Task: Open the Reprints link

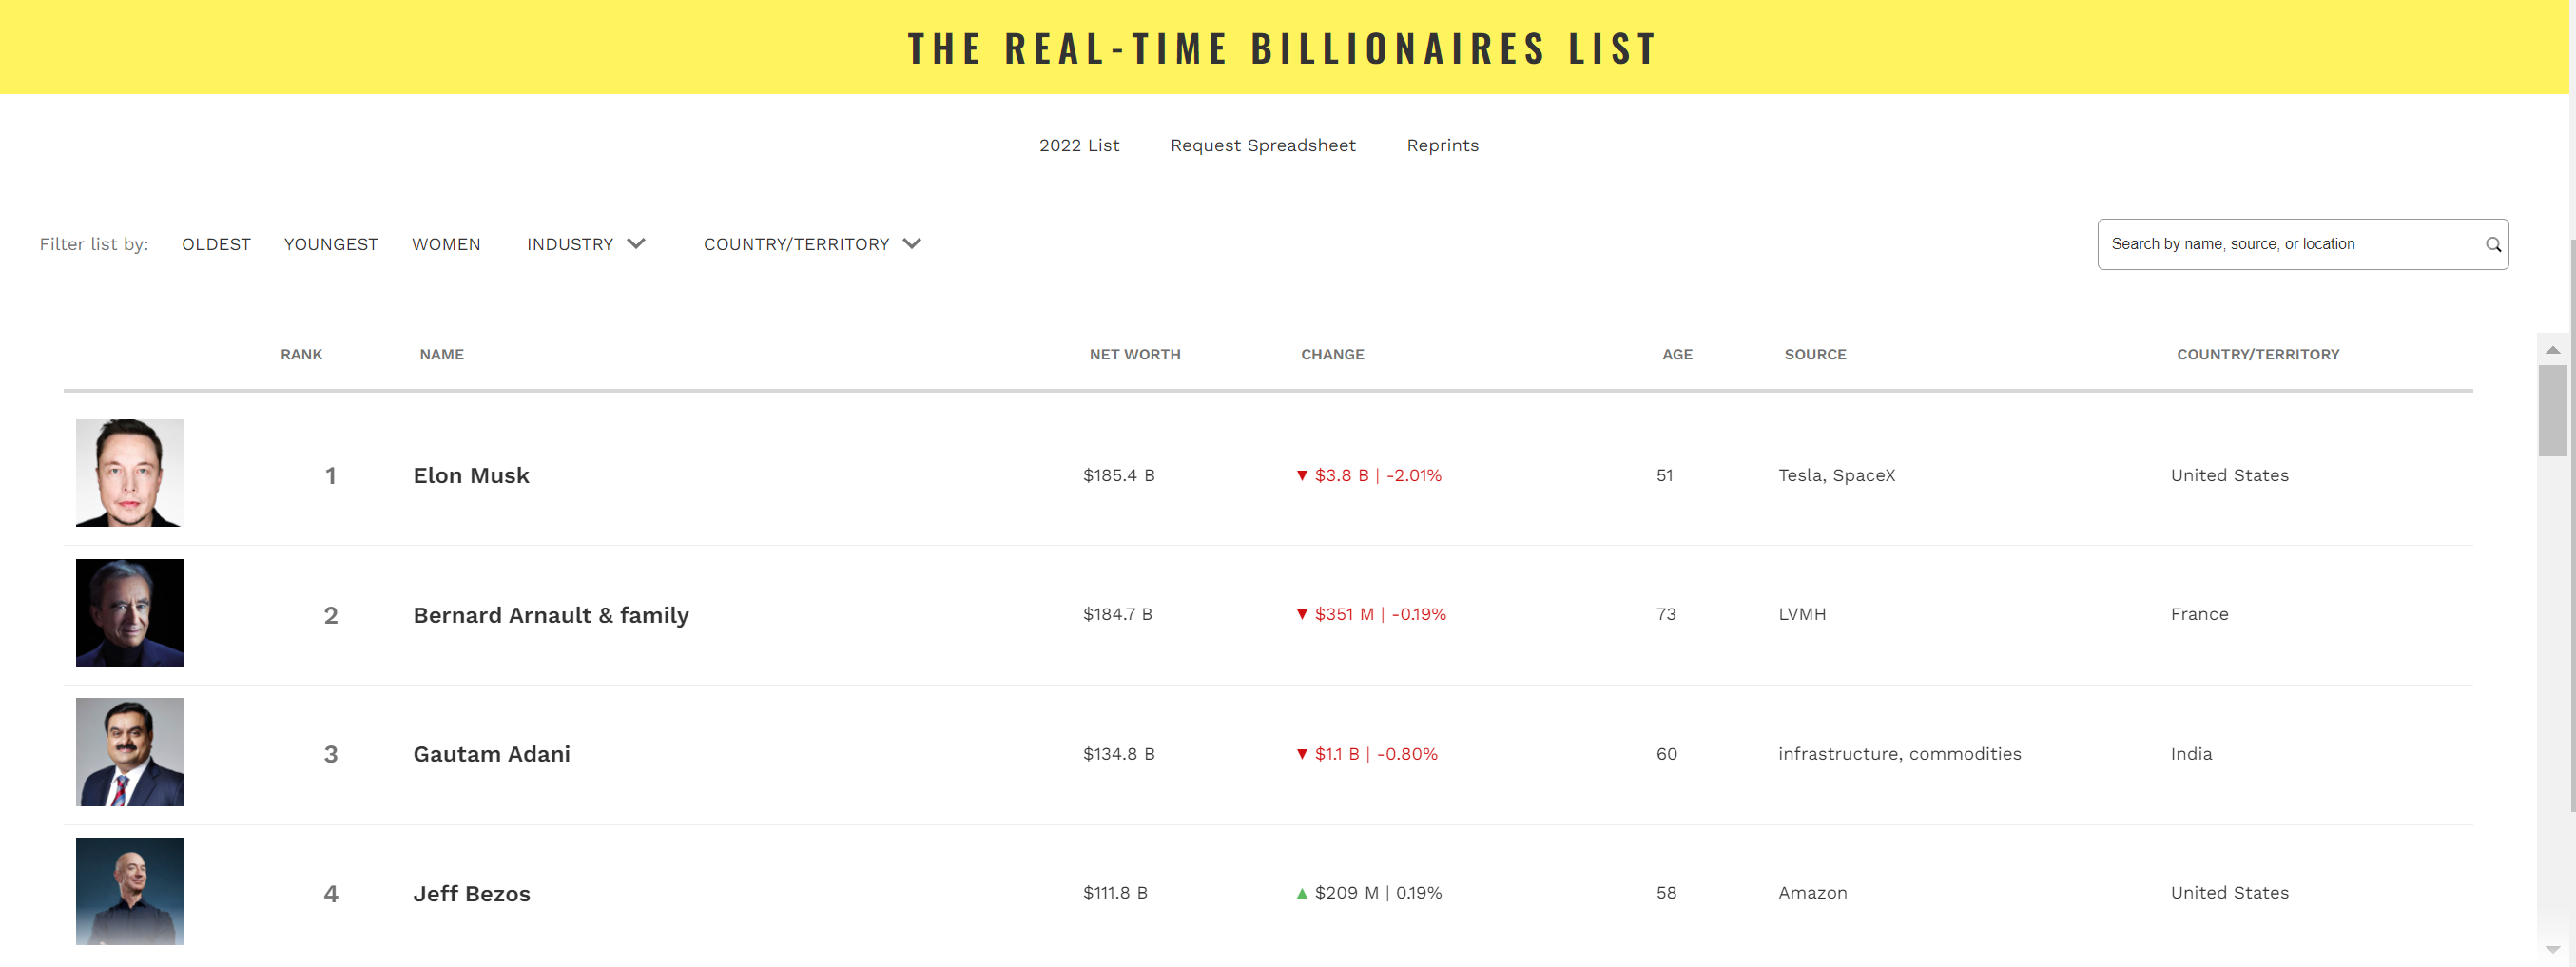Action: click(1442, 145)
